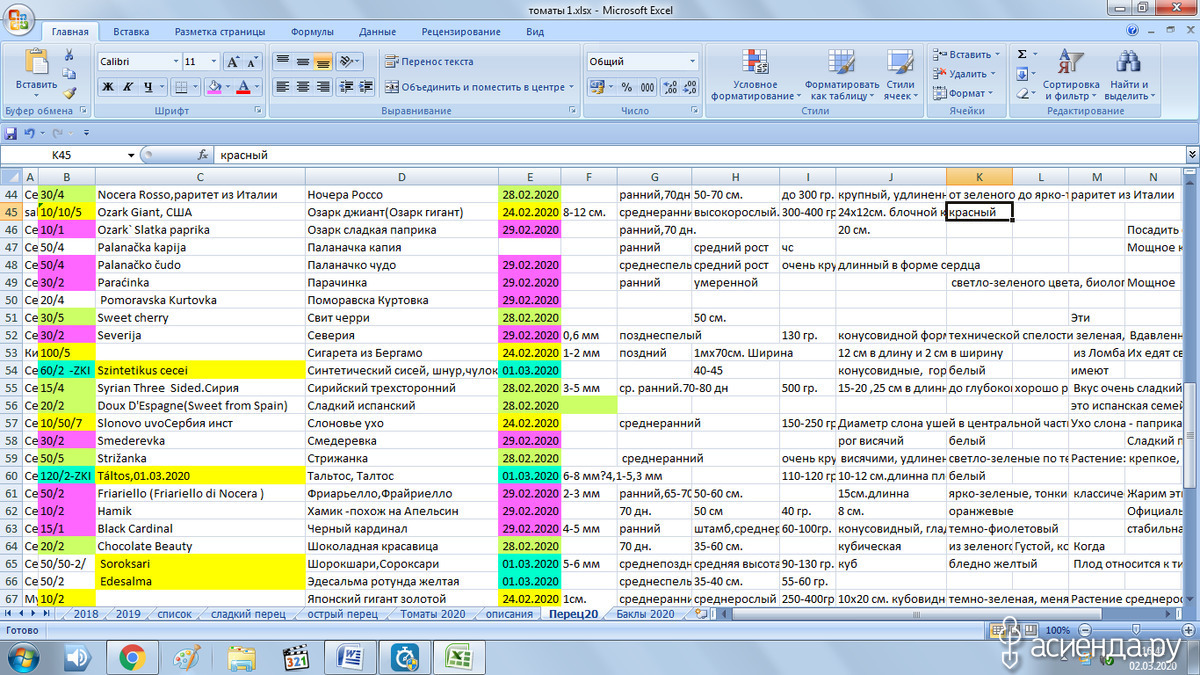Viewport: 1200px width, 675px height.
Task: Increase decimal places
Action: [670, 87]
